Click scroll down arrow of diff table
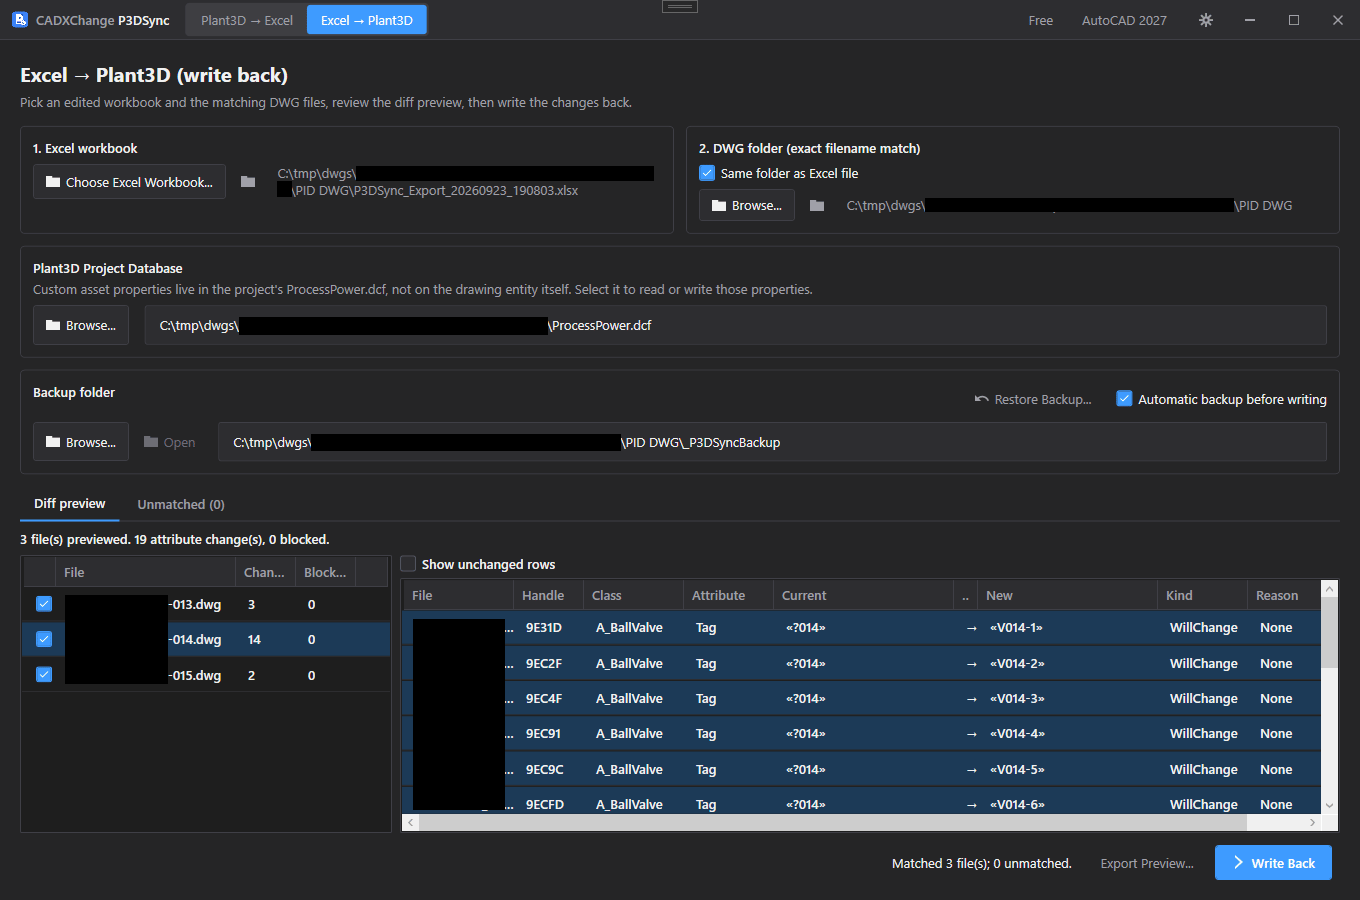1360x900 pixels. click(1329, 805)
